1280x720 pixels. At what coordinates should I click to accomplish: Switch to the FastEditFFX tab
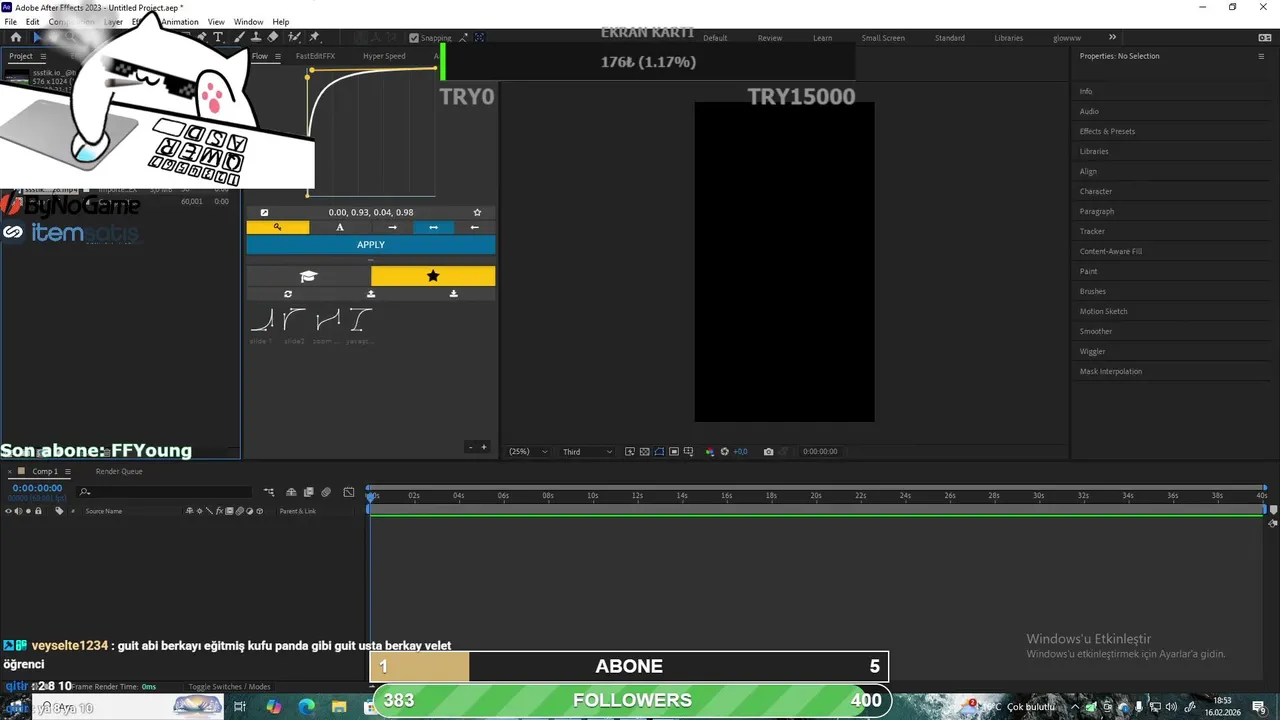pyautogui.click(x=315, y=56)
